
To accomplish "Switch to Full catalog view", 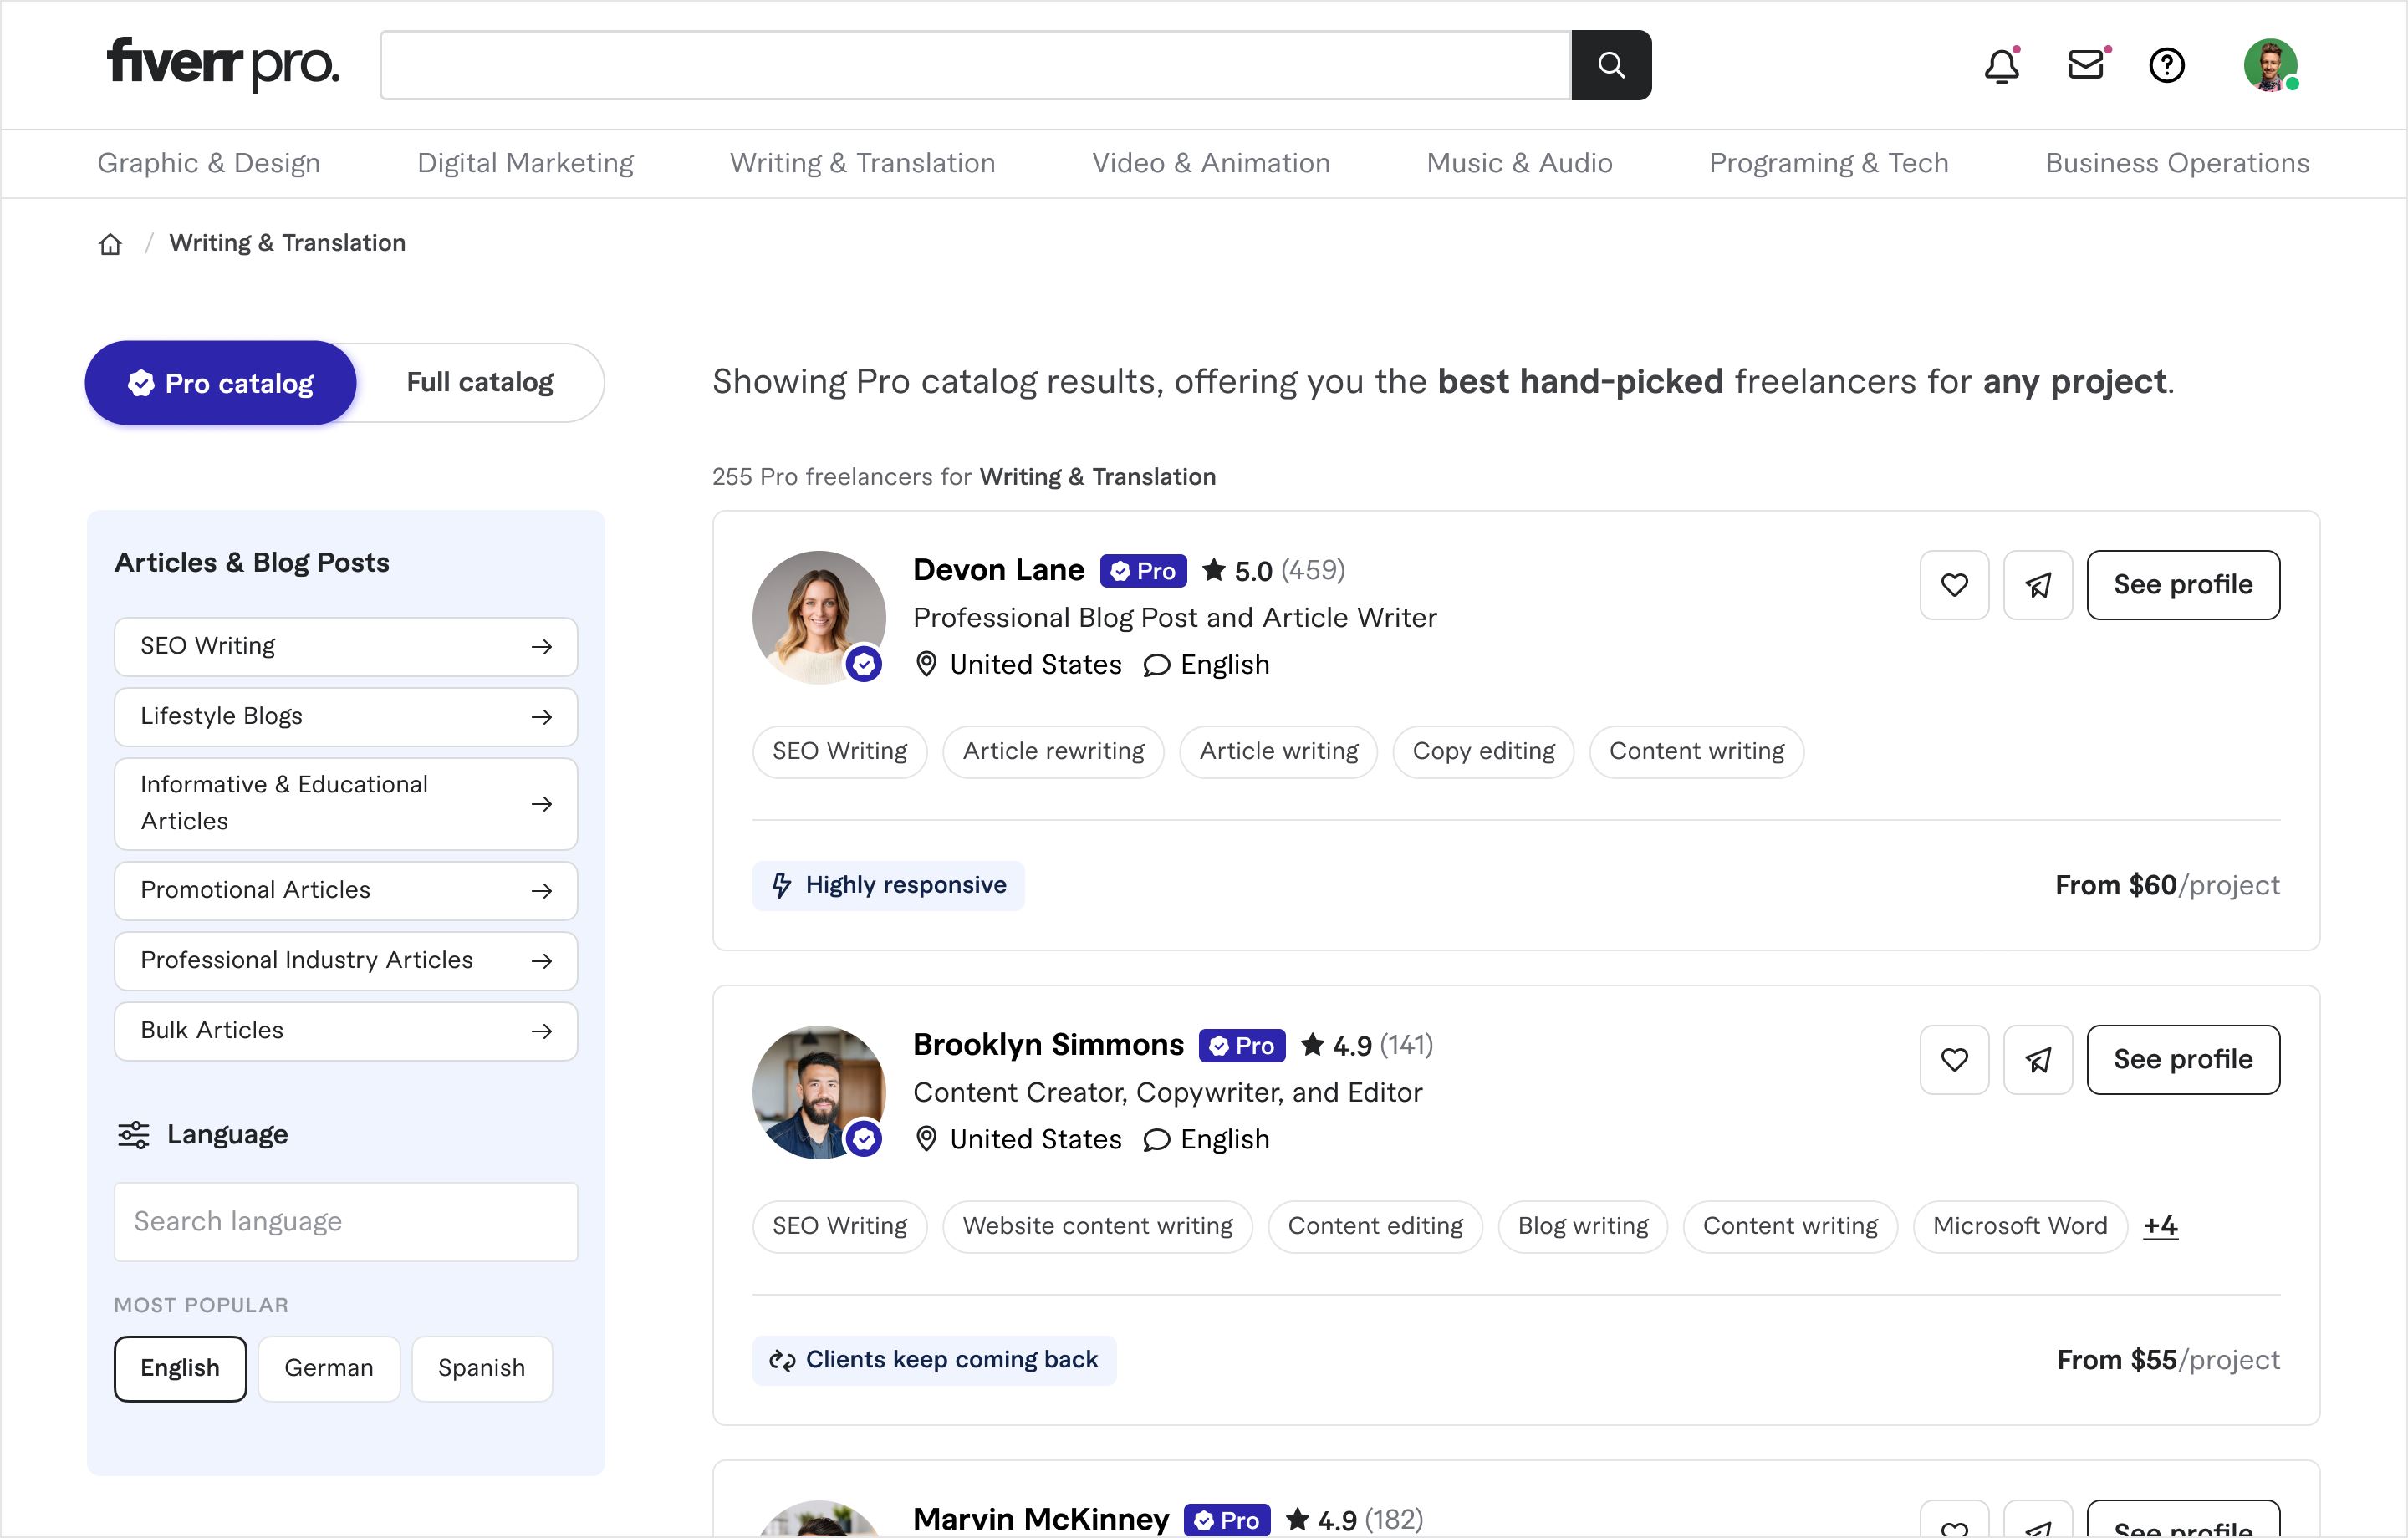I will click(480, 383).
